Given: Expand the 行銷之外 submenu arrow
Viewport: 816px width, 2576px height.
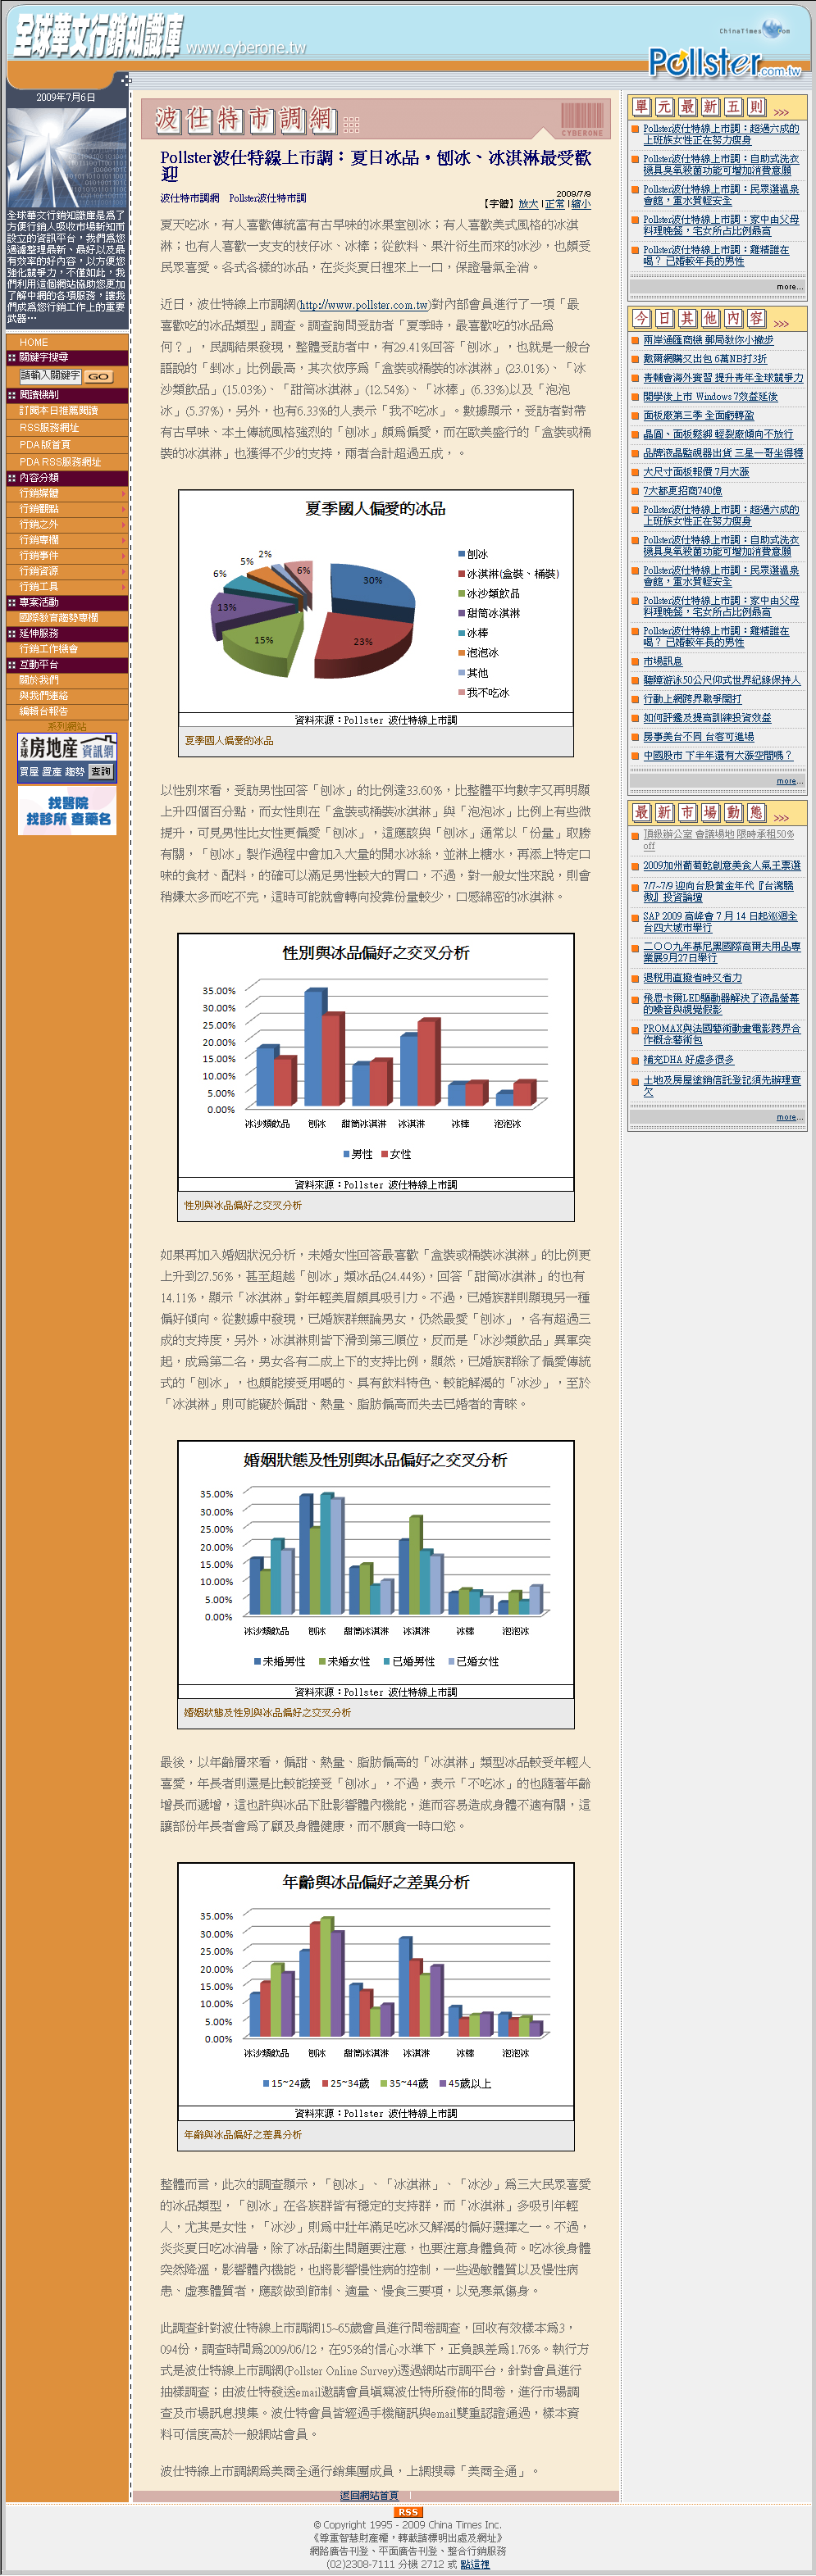Looking at the screenshot, I should point(124,524).
